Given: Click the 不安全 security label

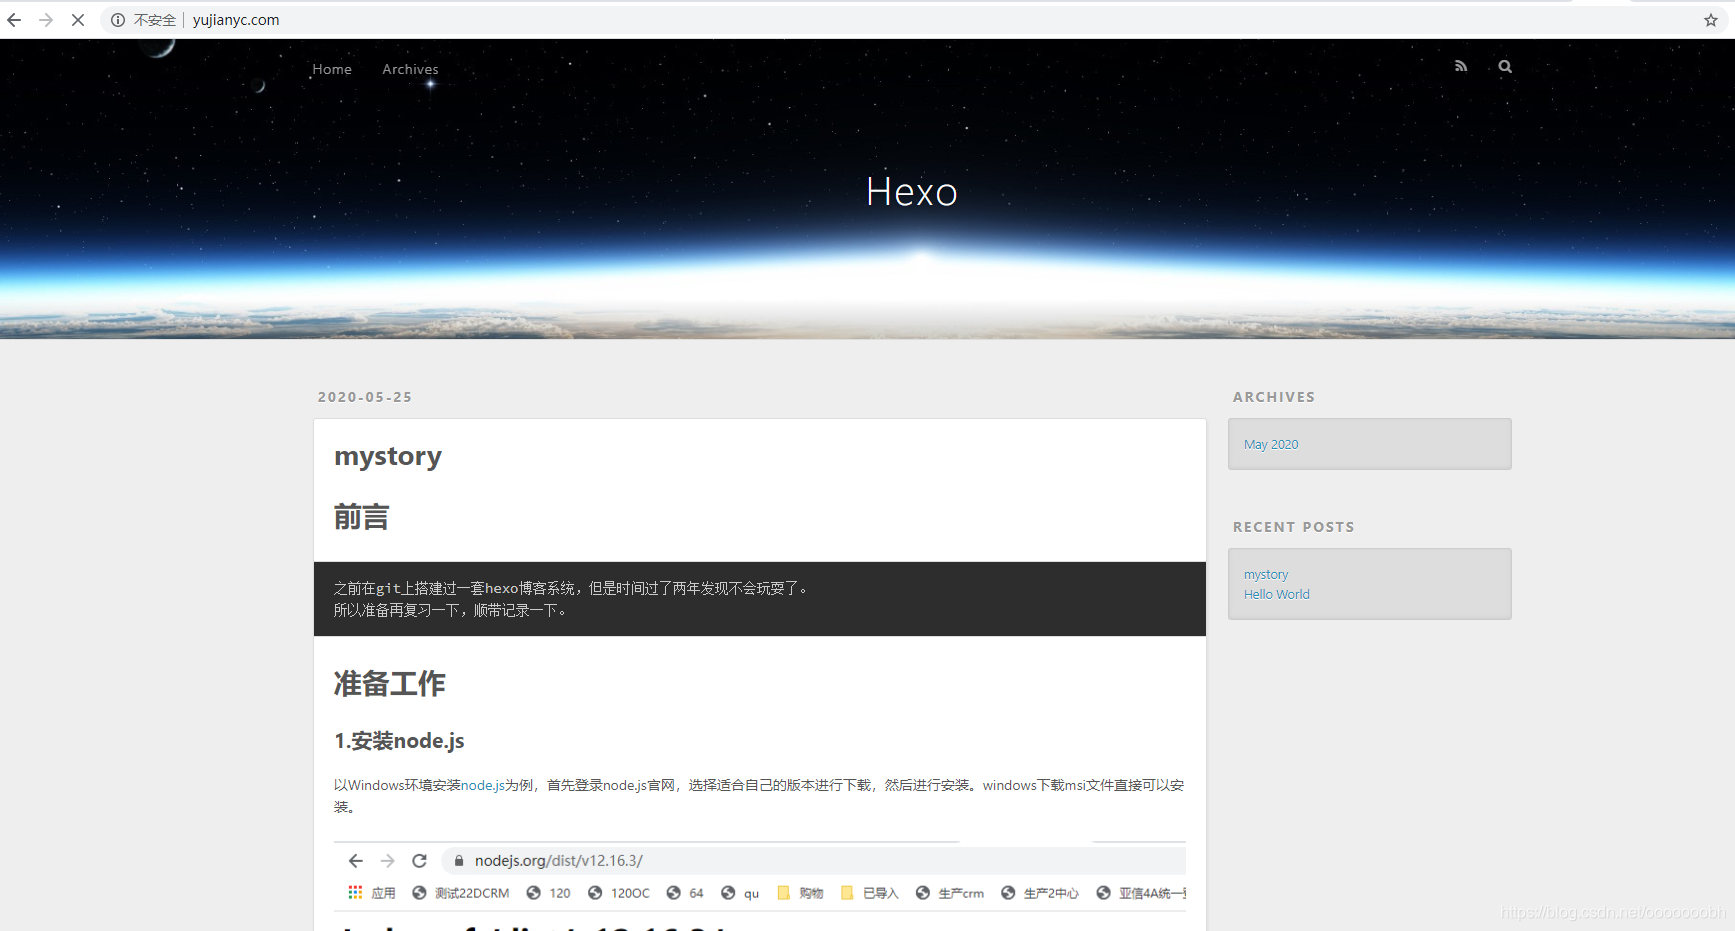Looking at the screenshot, I should pyautogui.click(x=155, y=20).
